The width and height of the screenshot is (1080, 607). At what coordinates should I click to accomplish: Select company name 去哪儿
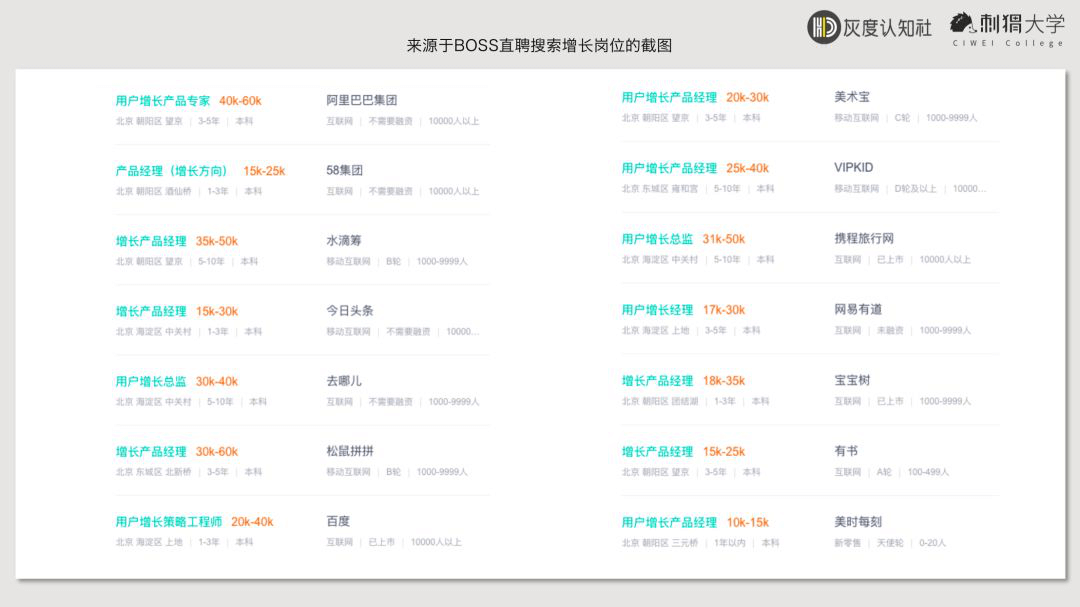point(344,381)
